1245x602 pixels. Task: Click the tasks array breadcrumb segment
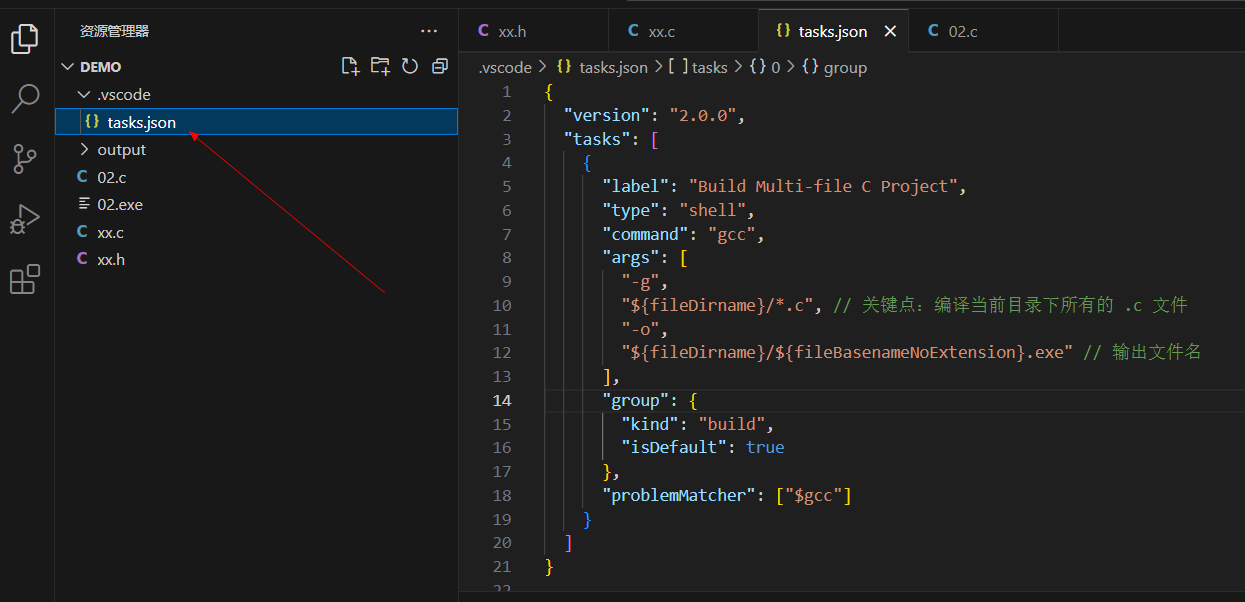[x=698, y=67]
